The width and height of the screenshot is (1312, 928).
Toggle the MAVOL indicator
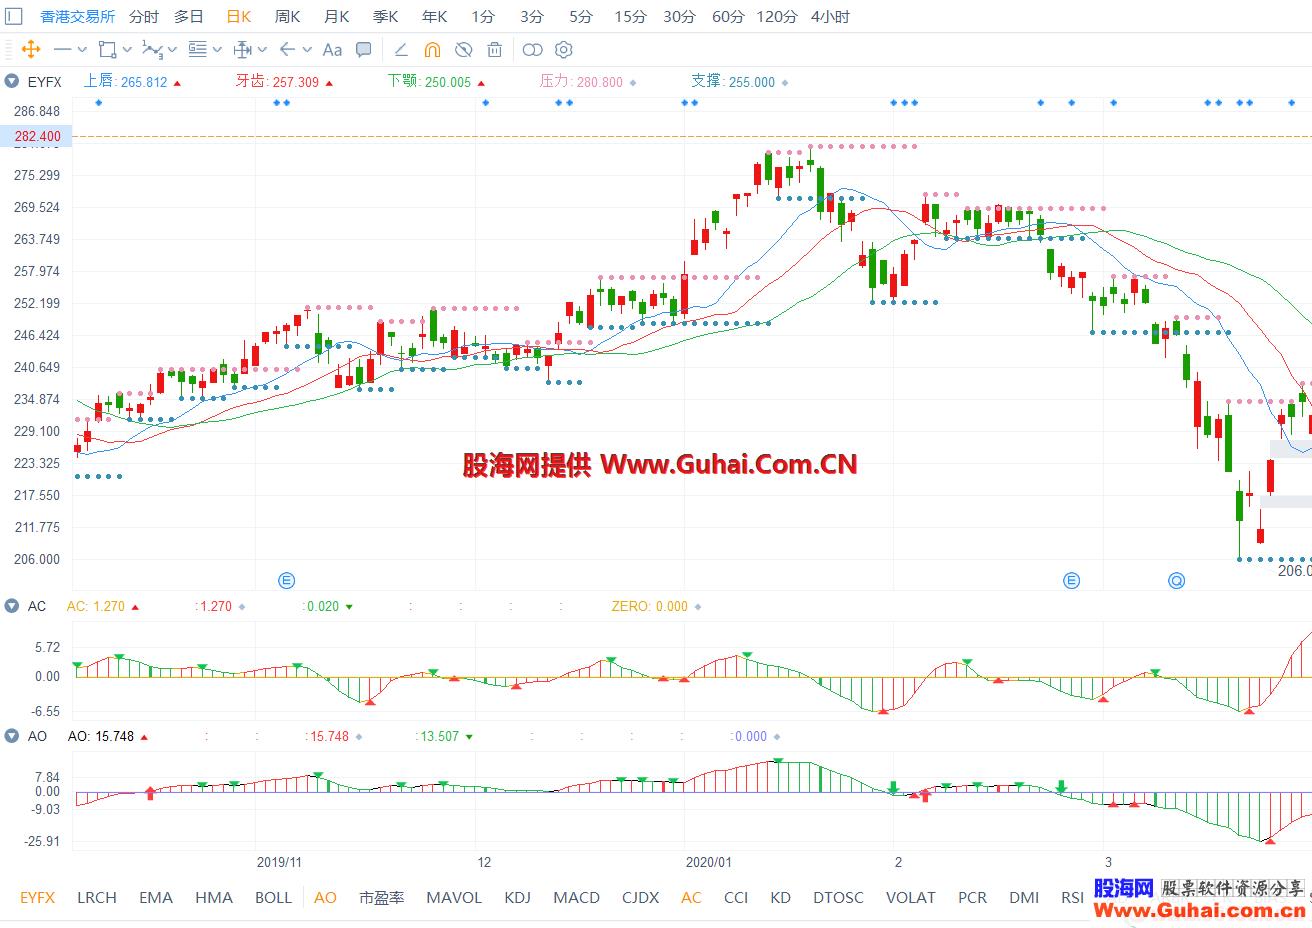[x=454, y=897]
